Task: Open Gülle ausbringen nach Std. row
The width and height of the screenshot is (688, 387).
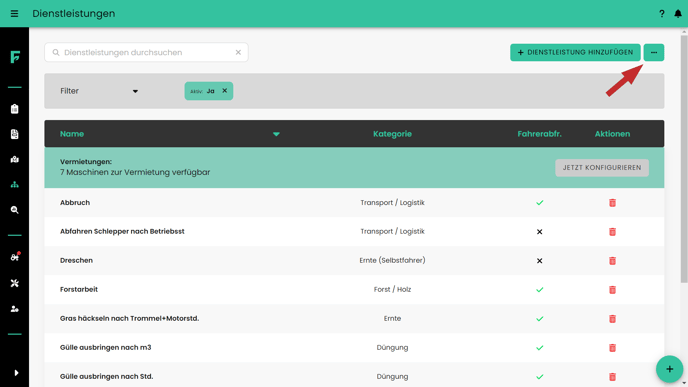Action: (354, 376)
